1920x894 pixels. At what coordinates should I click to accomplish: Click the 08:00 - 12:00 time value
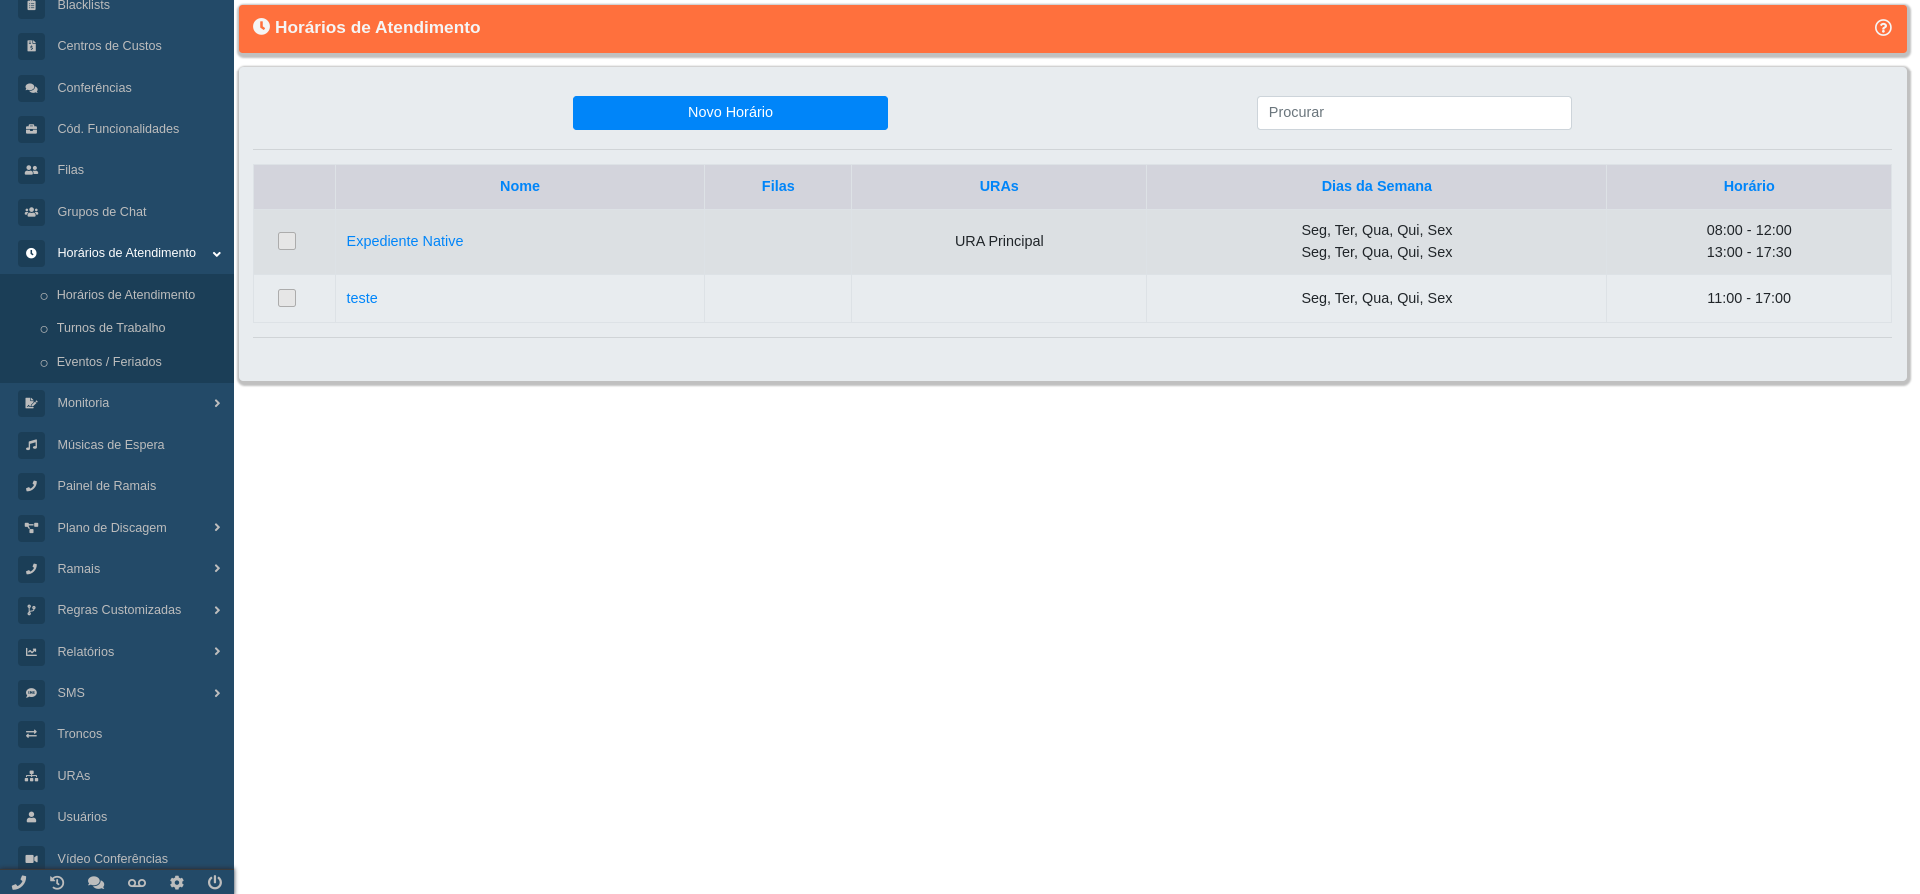1749,230
